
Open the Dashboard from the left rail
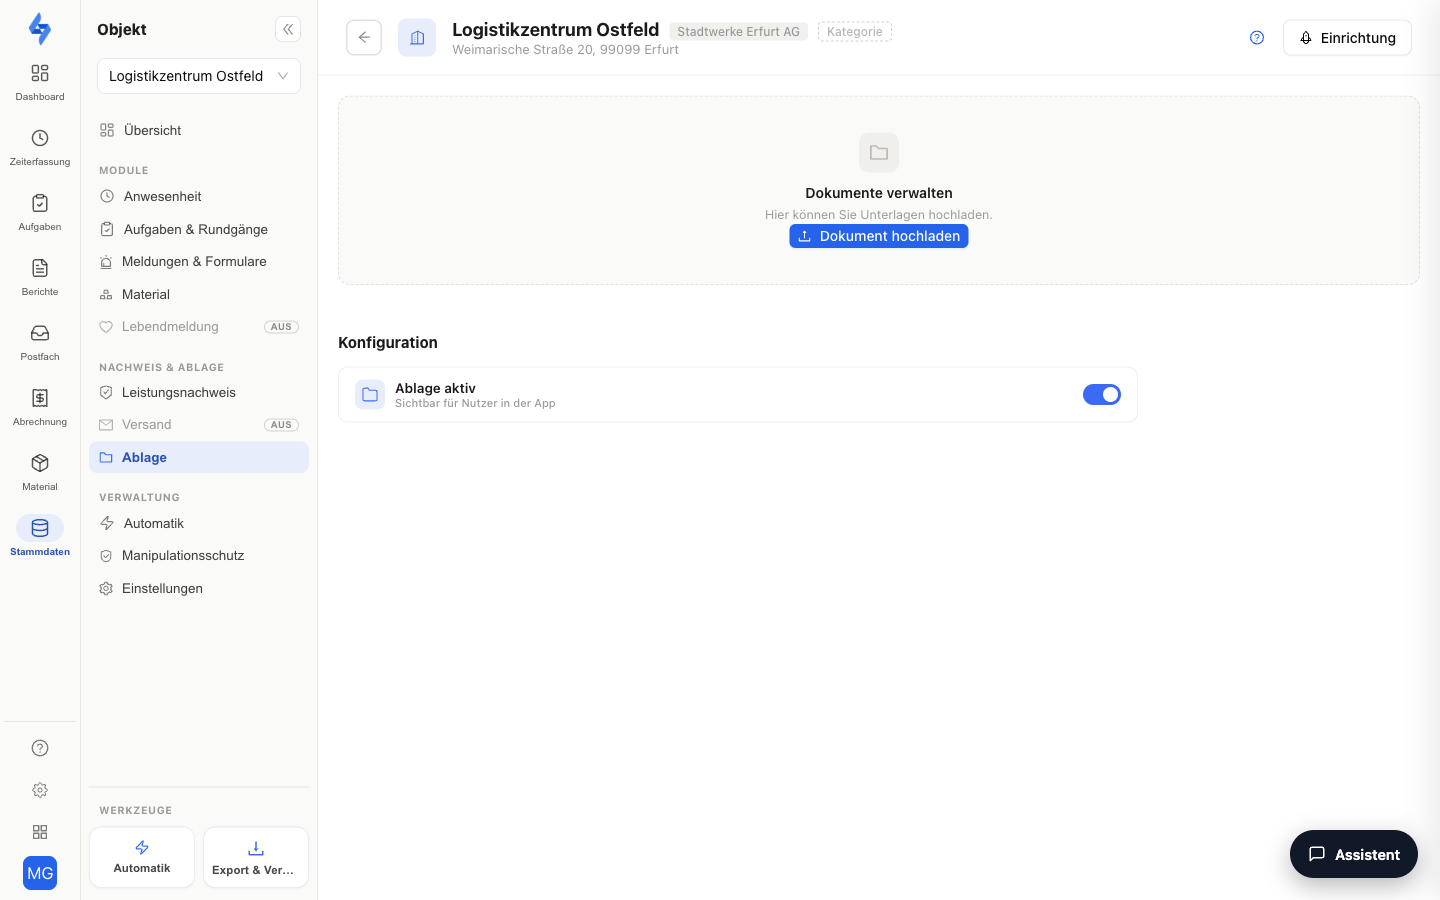click(x=40, y=82)
